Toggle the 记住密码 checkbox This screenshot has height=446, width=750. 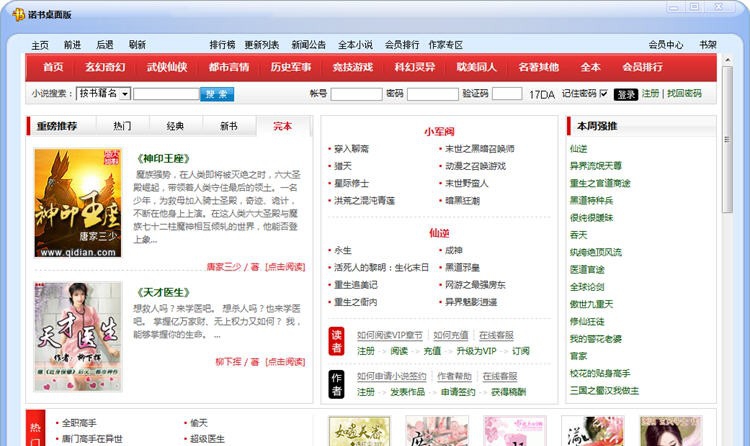coord(604,93)
